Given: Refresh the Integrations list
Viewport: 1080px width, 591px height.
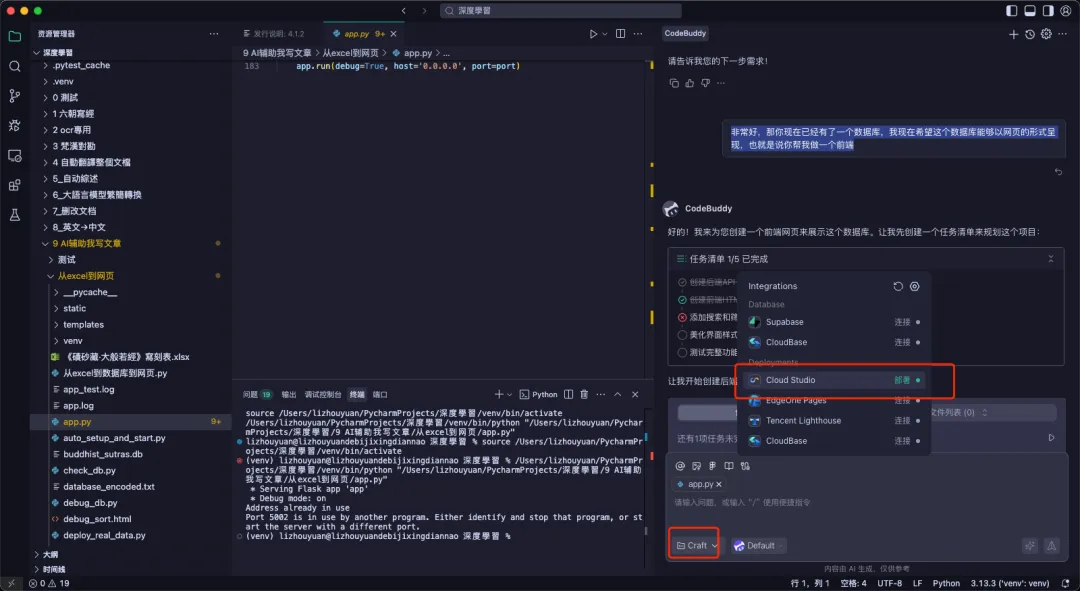Looking at the screenshot, I should [897, 287].
